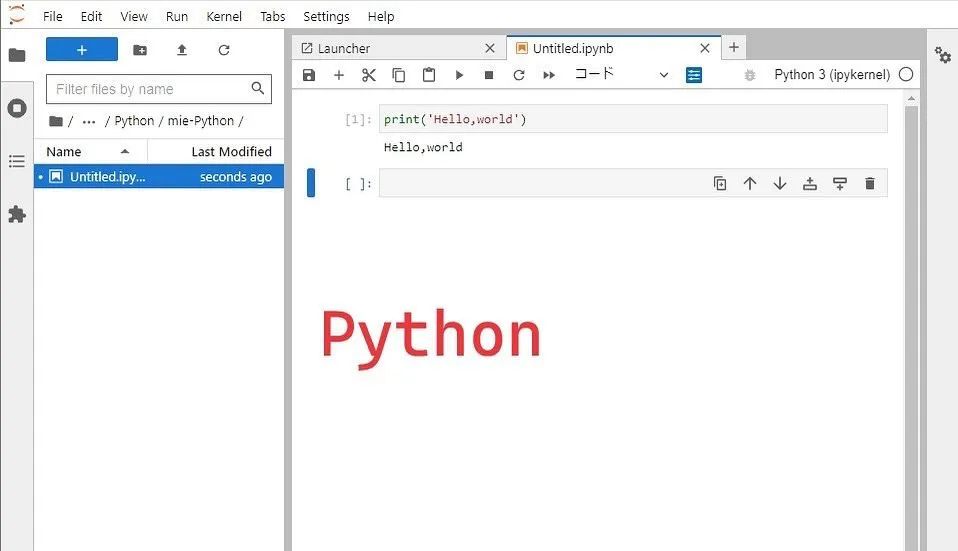The image size is (958, 551).
Task: Sort files by Last Modified column
Action: [x=216, y=151]
